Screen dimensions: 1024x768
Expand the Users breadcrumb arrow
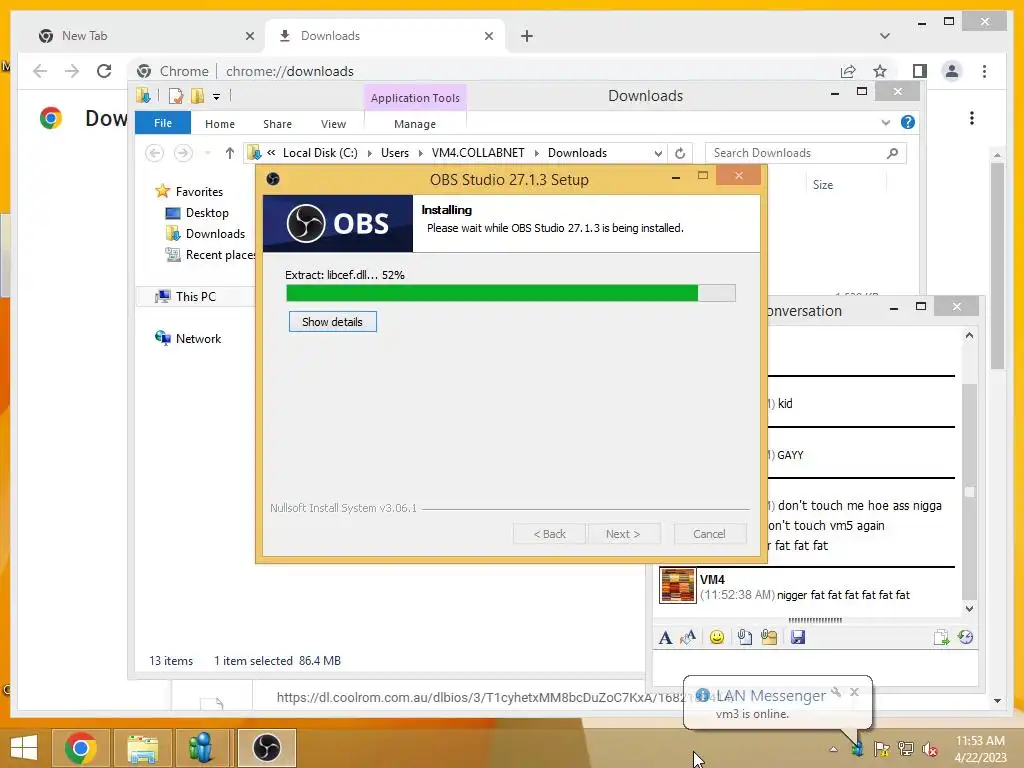pyautogui.click(x=421, y=153)
